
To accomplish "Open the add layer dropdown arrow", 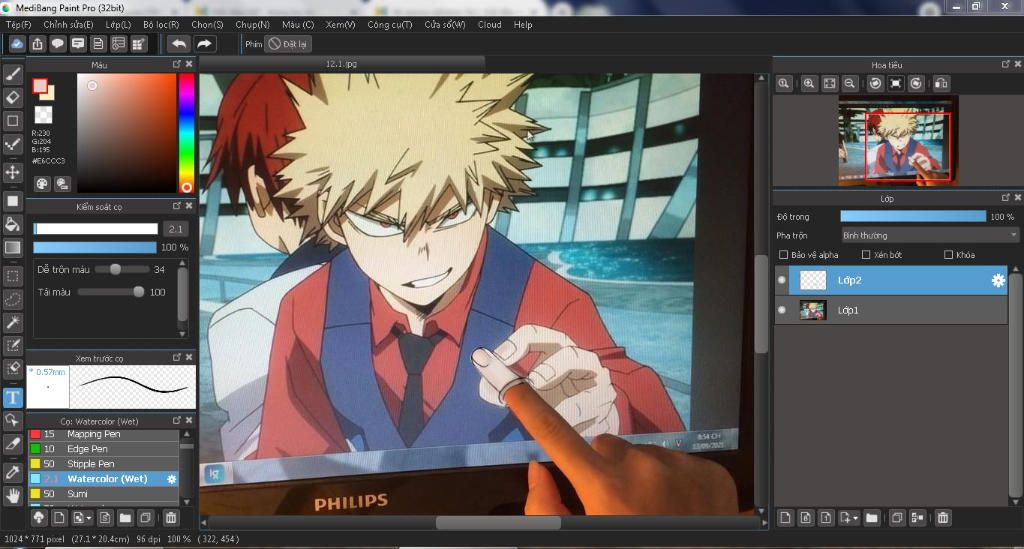I will [x=855, y=518].
